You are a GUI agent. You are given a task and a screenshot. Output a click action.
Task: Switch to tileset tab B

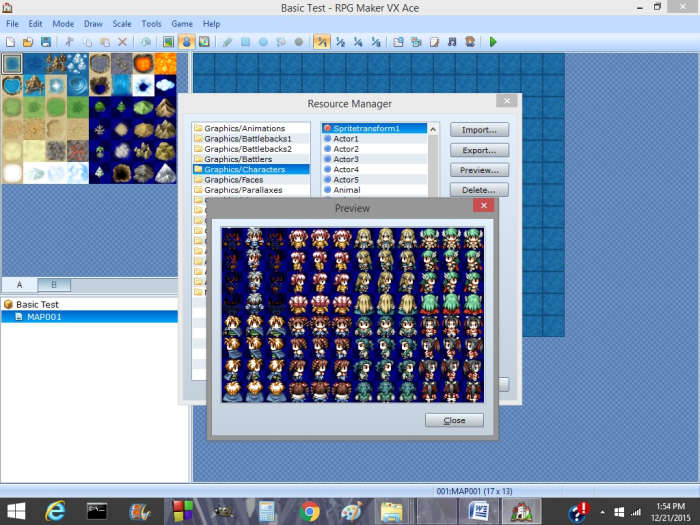click(54, 284)
